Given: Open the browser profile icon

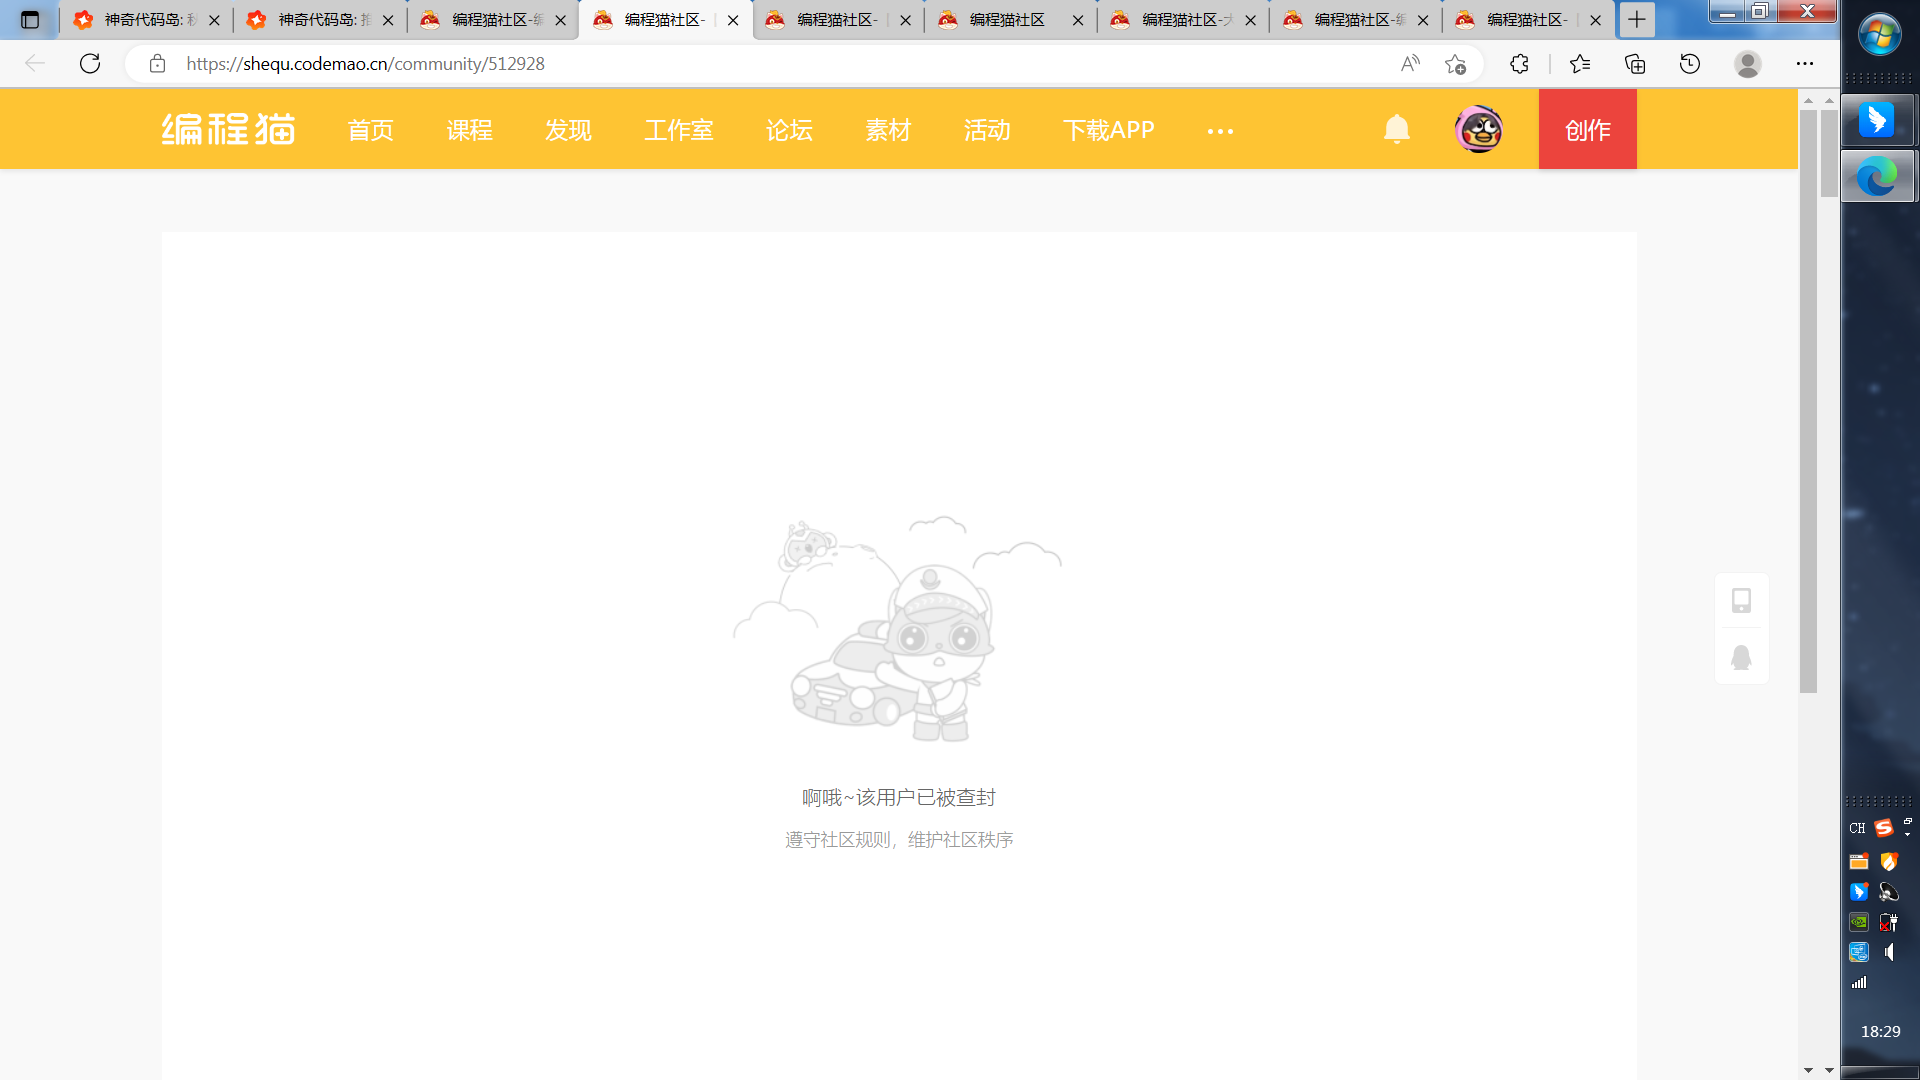Looking at the screenshot, I should tap(1748, 64).
